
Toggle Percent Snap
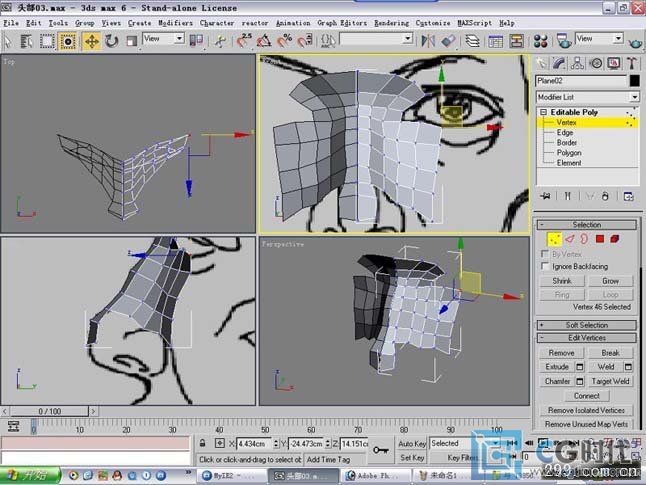284,41
